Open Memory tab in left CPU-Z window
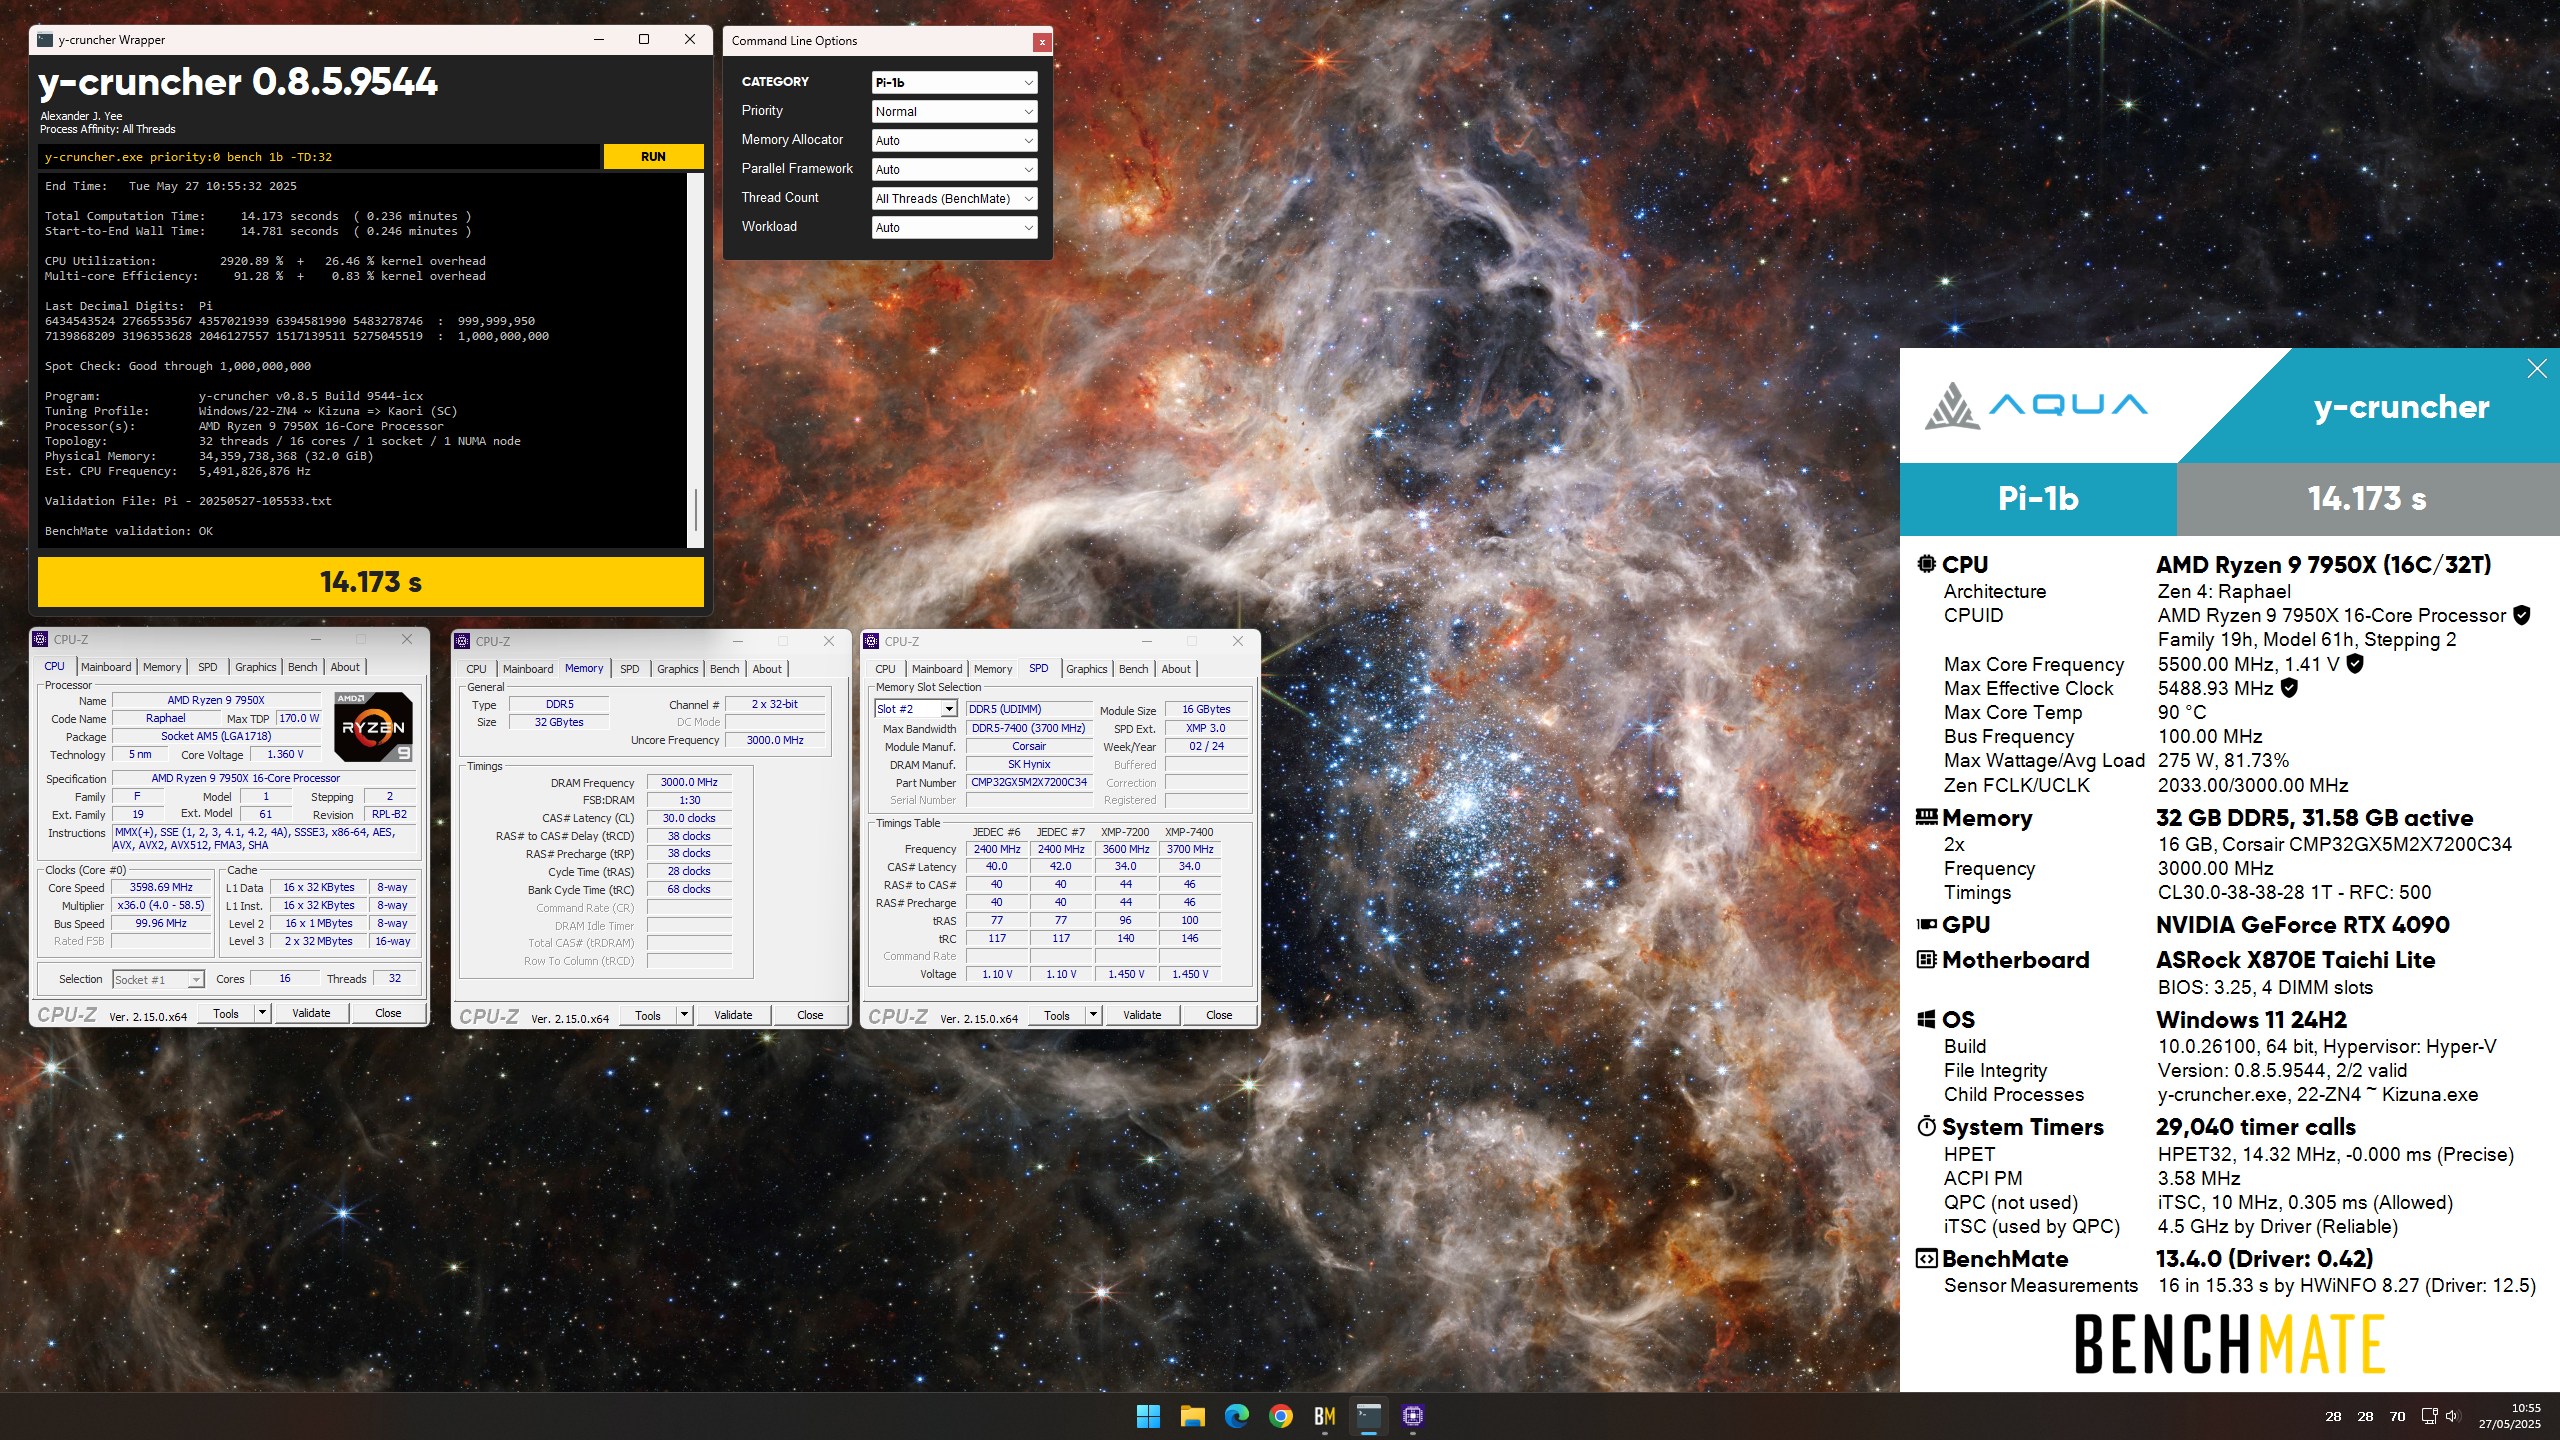Image resolution: width=2560 pixels, height=1440 pixels. tap(162, 667)
